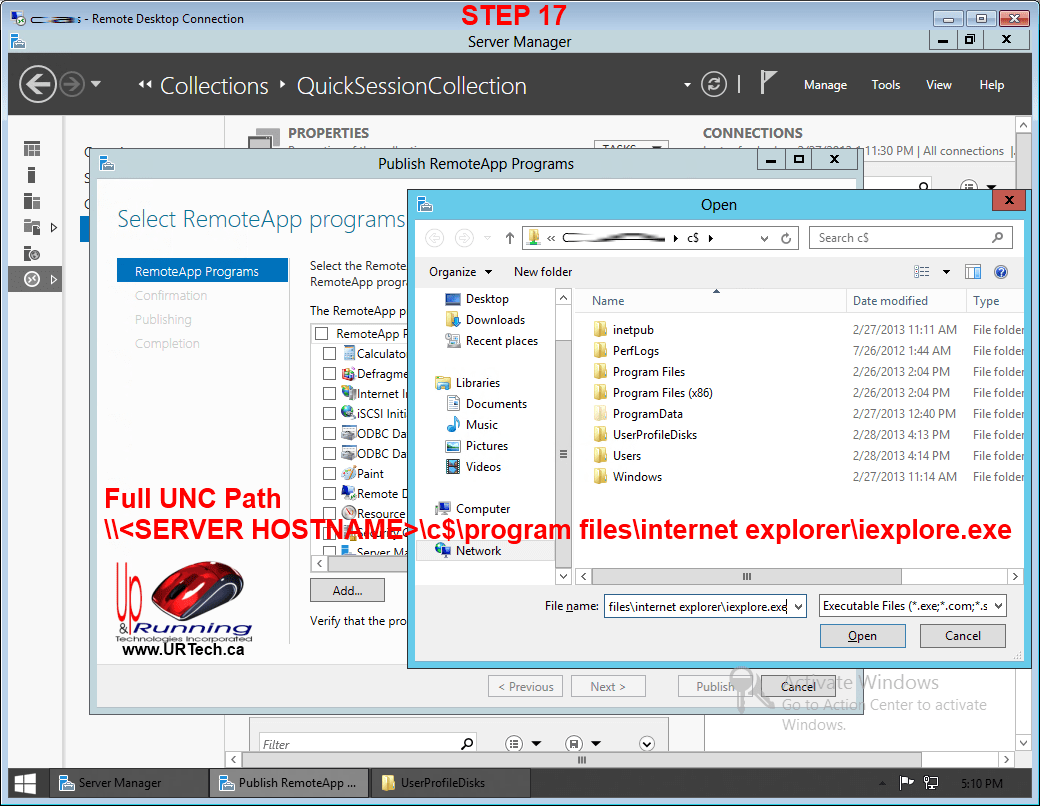Click the Server Manager back arrow

tap(37, 84)
